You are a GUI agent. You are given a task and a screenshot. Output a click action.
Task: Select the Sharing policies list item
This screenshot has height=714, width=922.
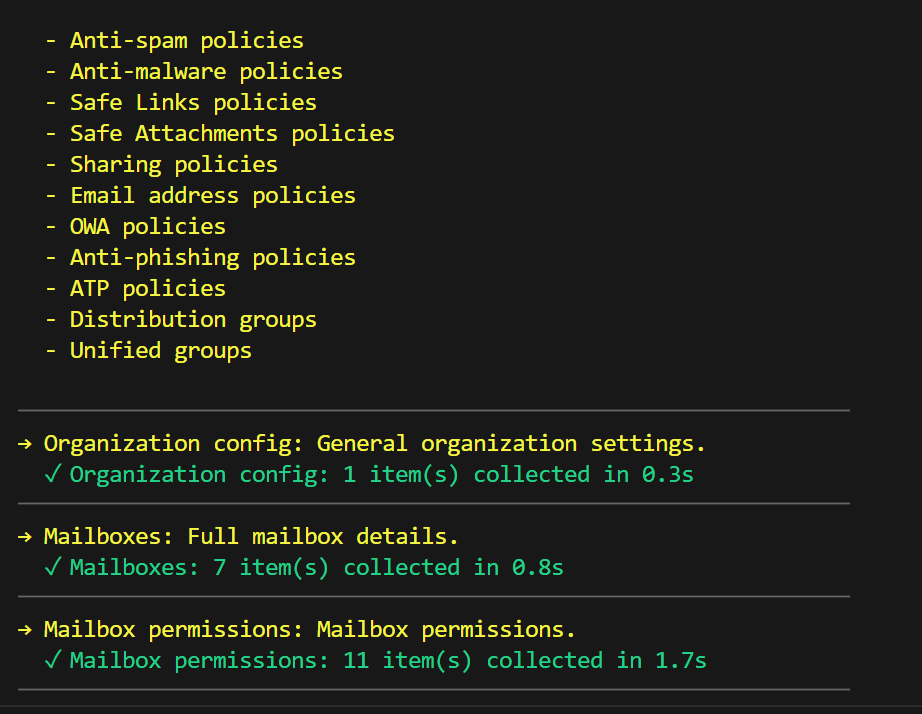click(173, 165)
